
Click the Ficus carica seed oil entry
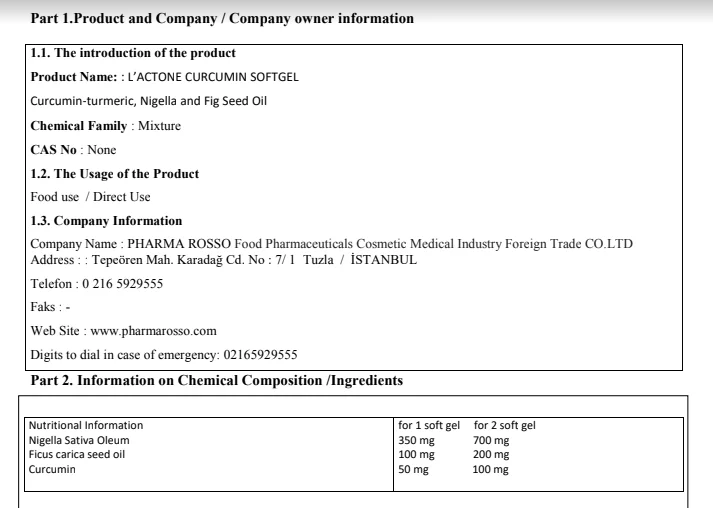(x=79, y=454)
